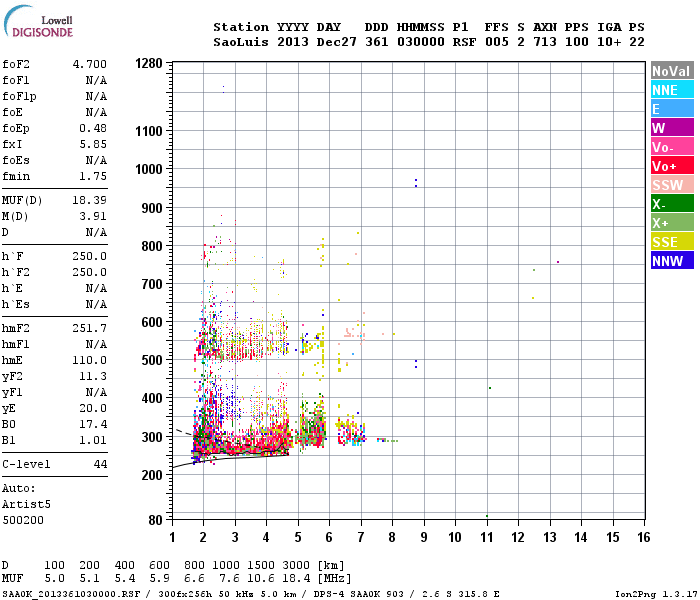This screenshot has width=700, height=600.
Task: Click the hmF2 value 251.7
Action: click(90, 328)
